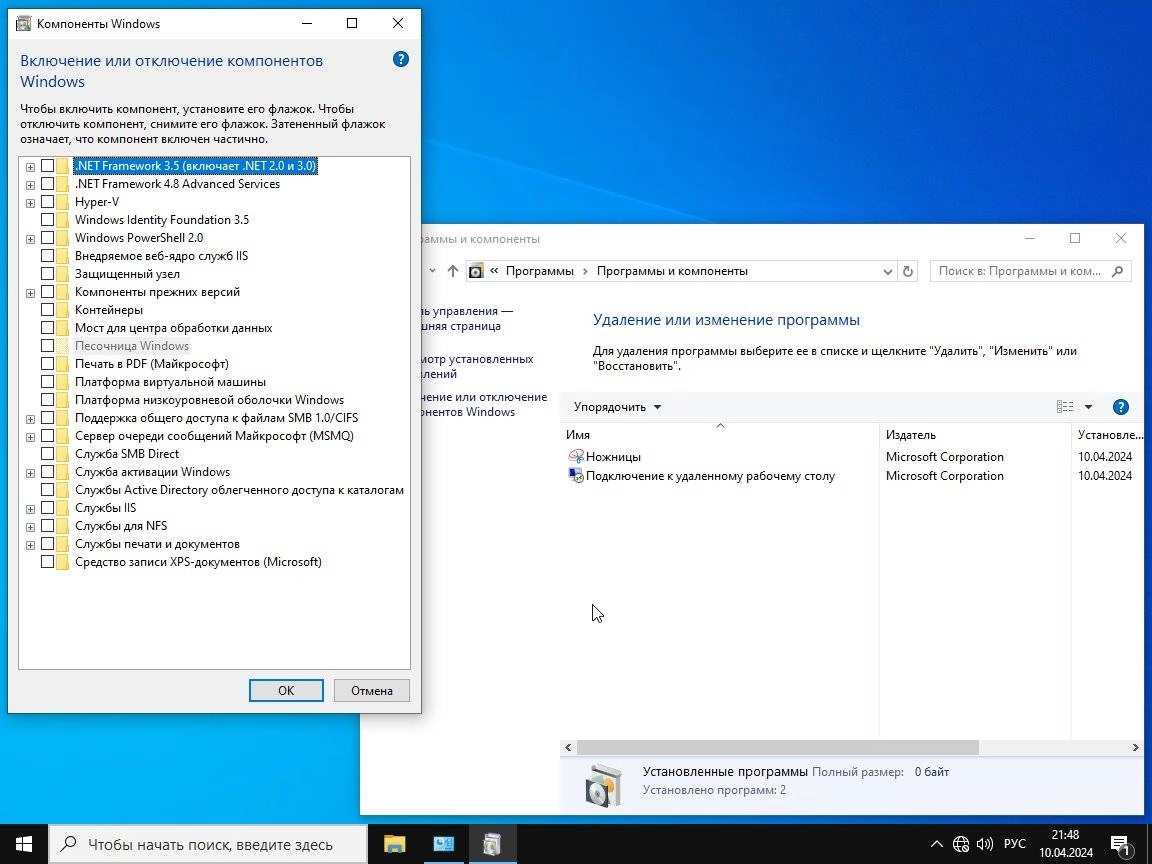Click the refresh button beside address bar
Screen dimensions: 1152x864
[907, 271]
